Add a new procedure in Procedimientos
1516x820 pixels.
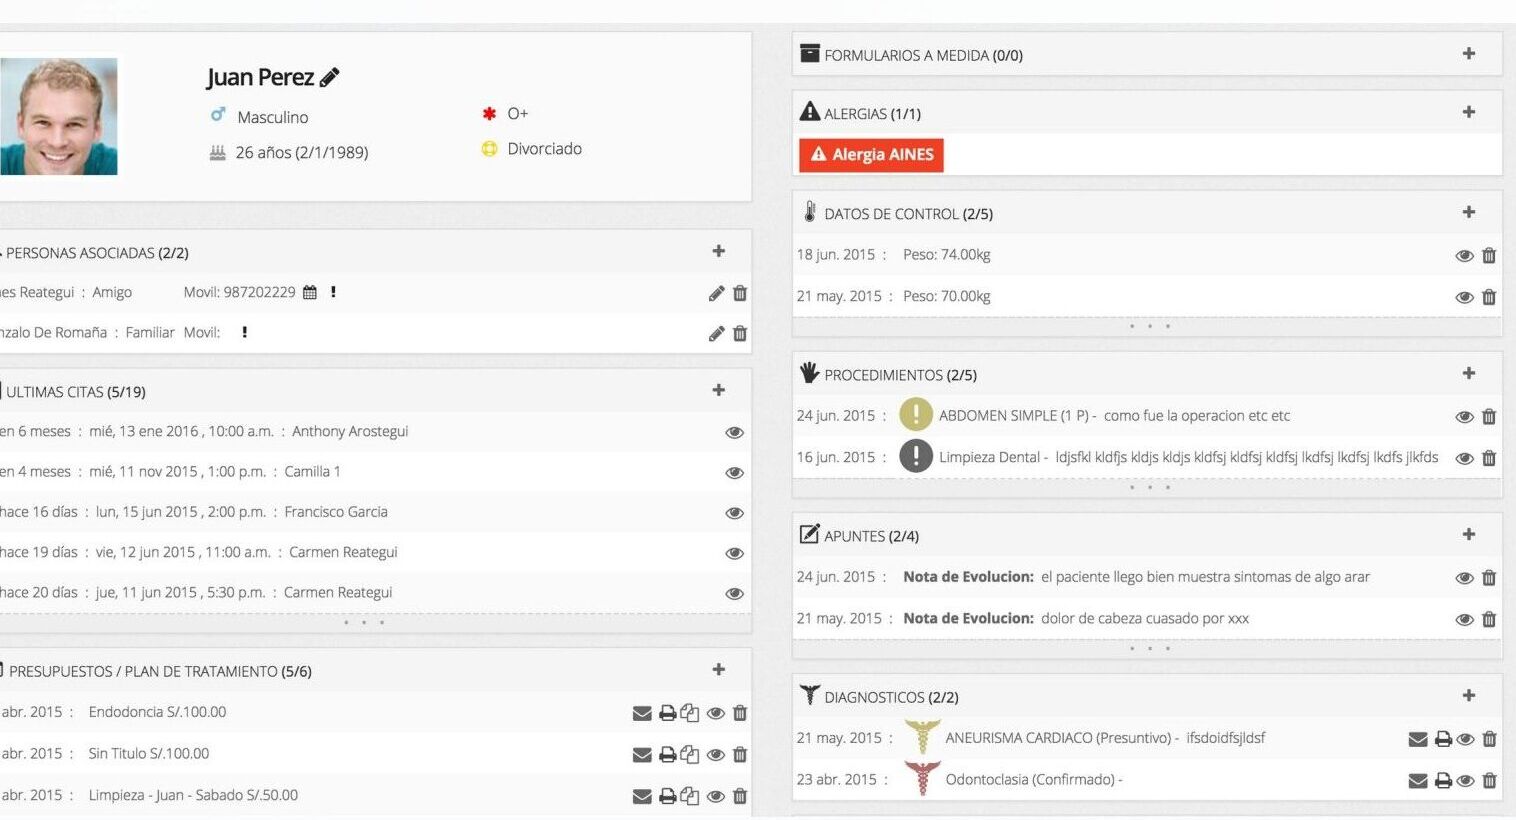click(x=1469, y=373)
